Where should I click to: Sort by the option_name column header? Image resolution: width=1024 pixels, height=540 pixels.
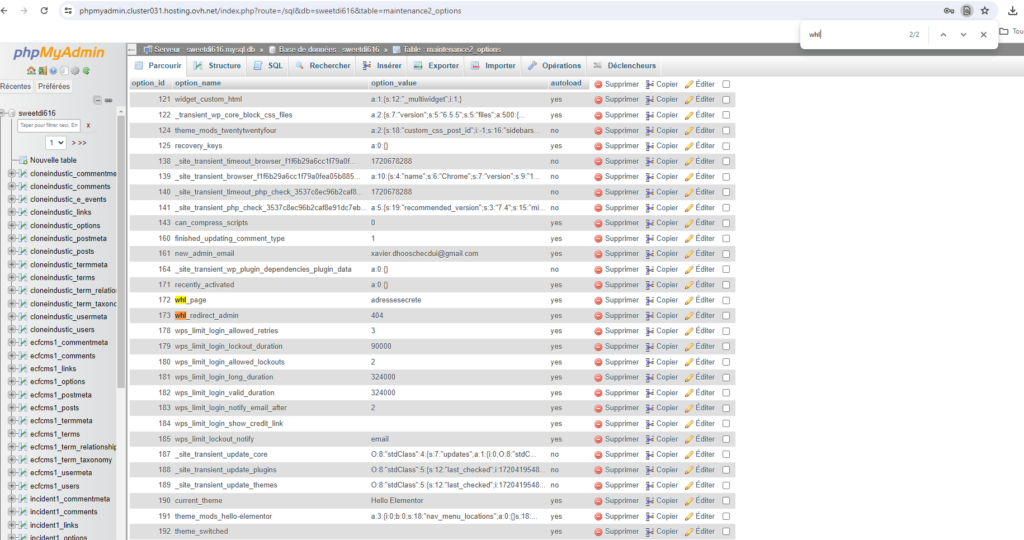click(x=197, y=83)
